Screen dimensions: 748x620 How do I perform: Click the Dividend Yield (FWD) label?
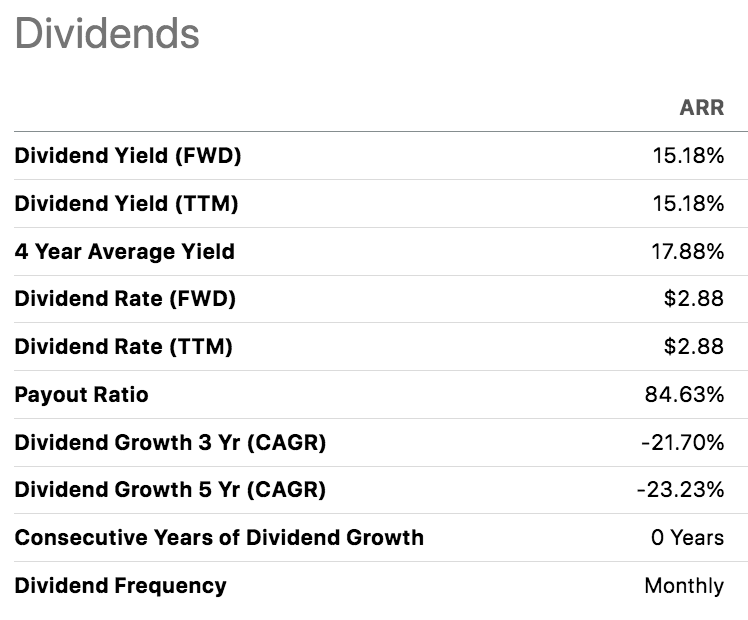click(x=128, y=156)
